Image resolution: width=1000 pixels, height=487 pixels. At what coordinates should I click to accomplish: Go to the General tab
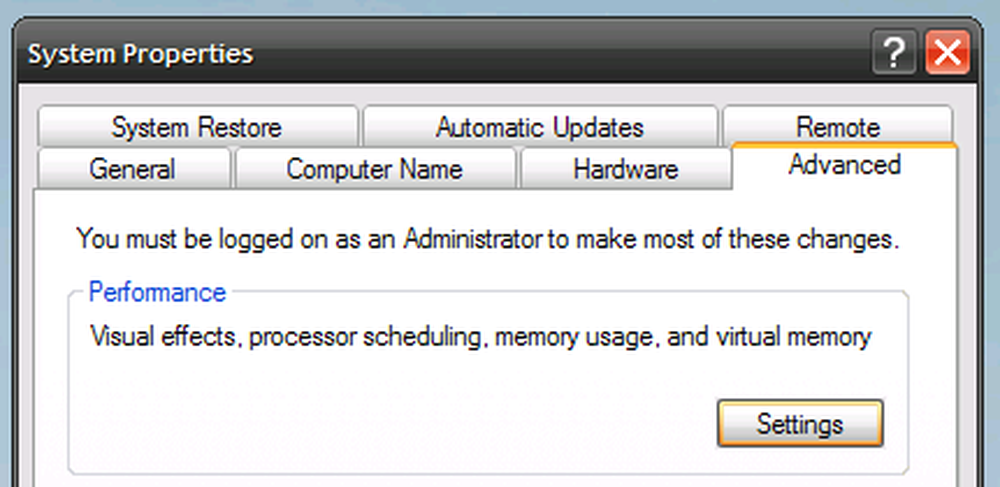click(132, 169)
